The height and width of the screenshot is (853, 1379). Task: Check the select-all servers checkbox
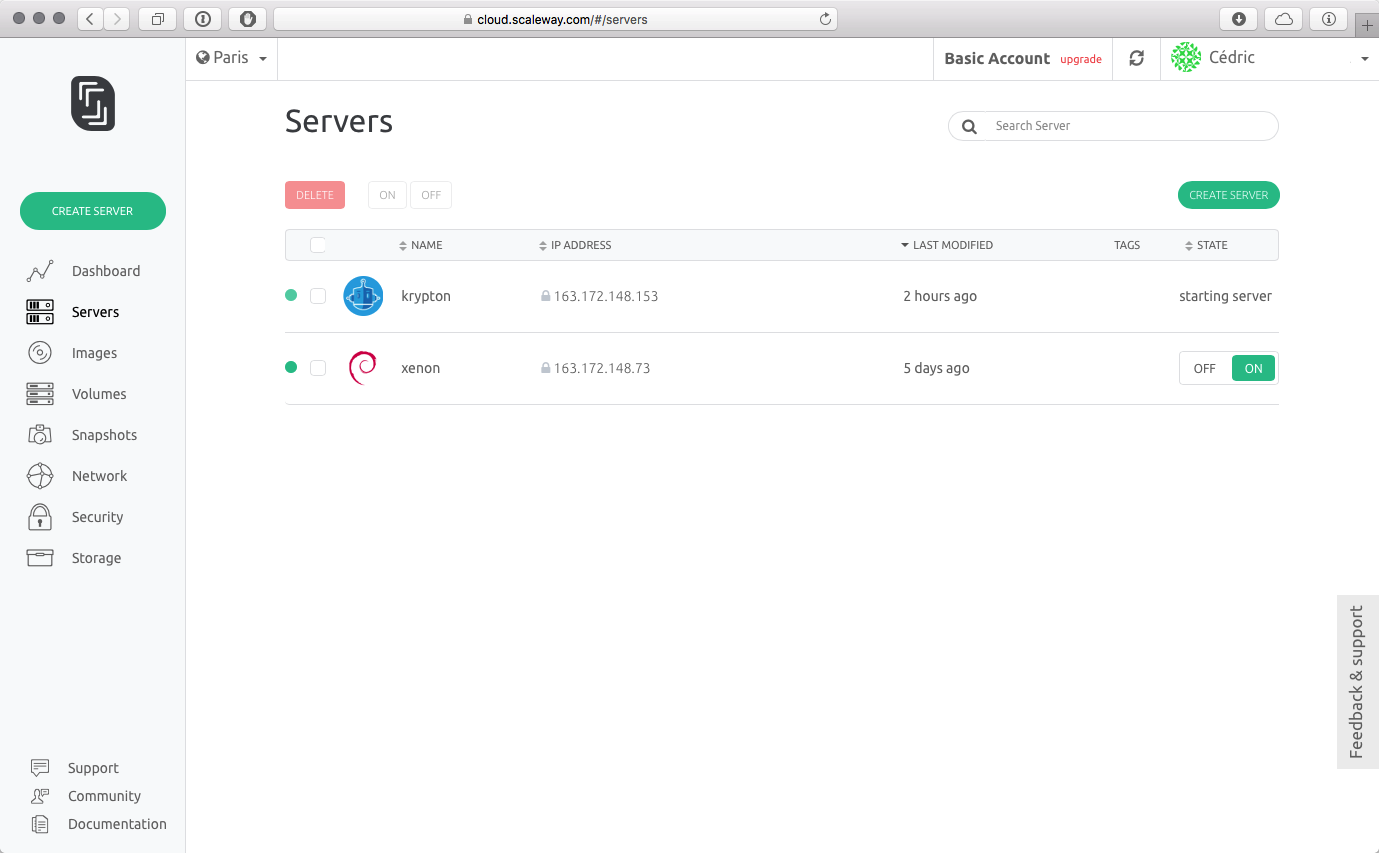pos(318,245)
